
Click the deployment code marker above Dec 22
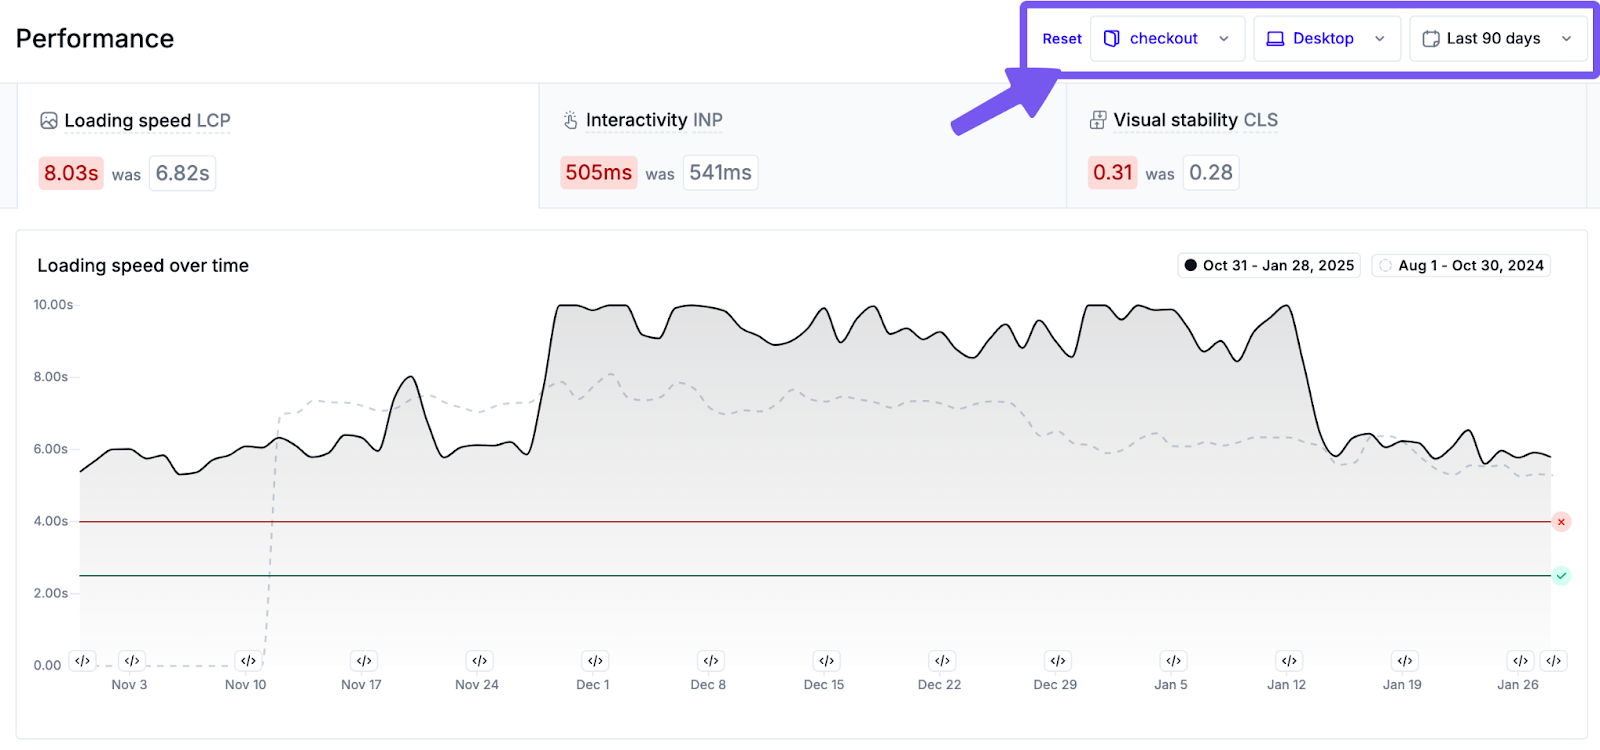pos(942,661)
